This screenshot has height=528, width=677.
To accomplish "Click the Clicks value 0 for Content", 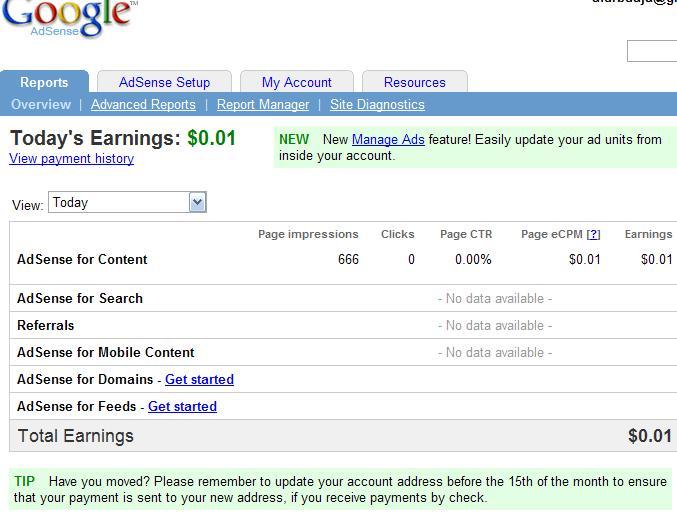I will [411, 259].
